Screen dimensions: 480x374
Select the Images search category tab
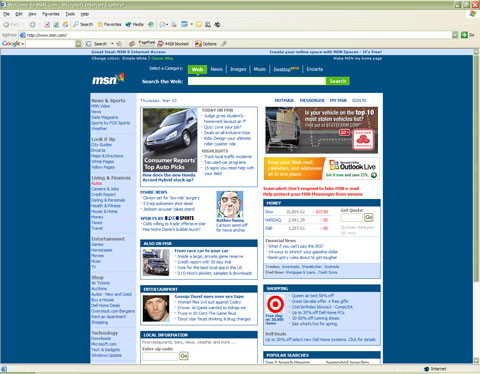238,69
